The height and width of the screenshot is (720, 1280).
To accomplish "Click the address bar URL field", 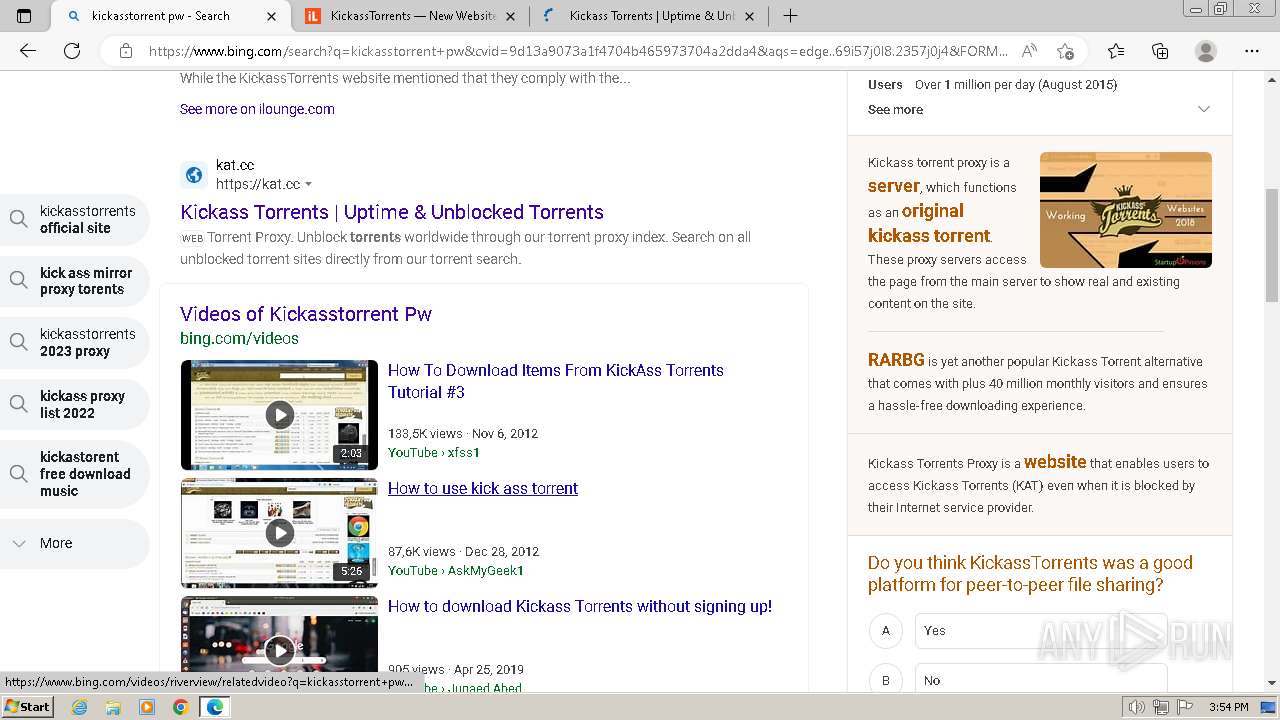I will (578, 51).
